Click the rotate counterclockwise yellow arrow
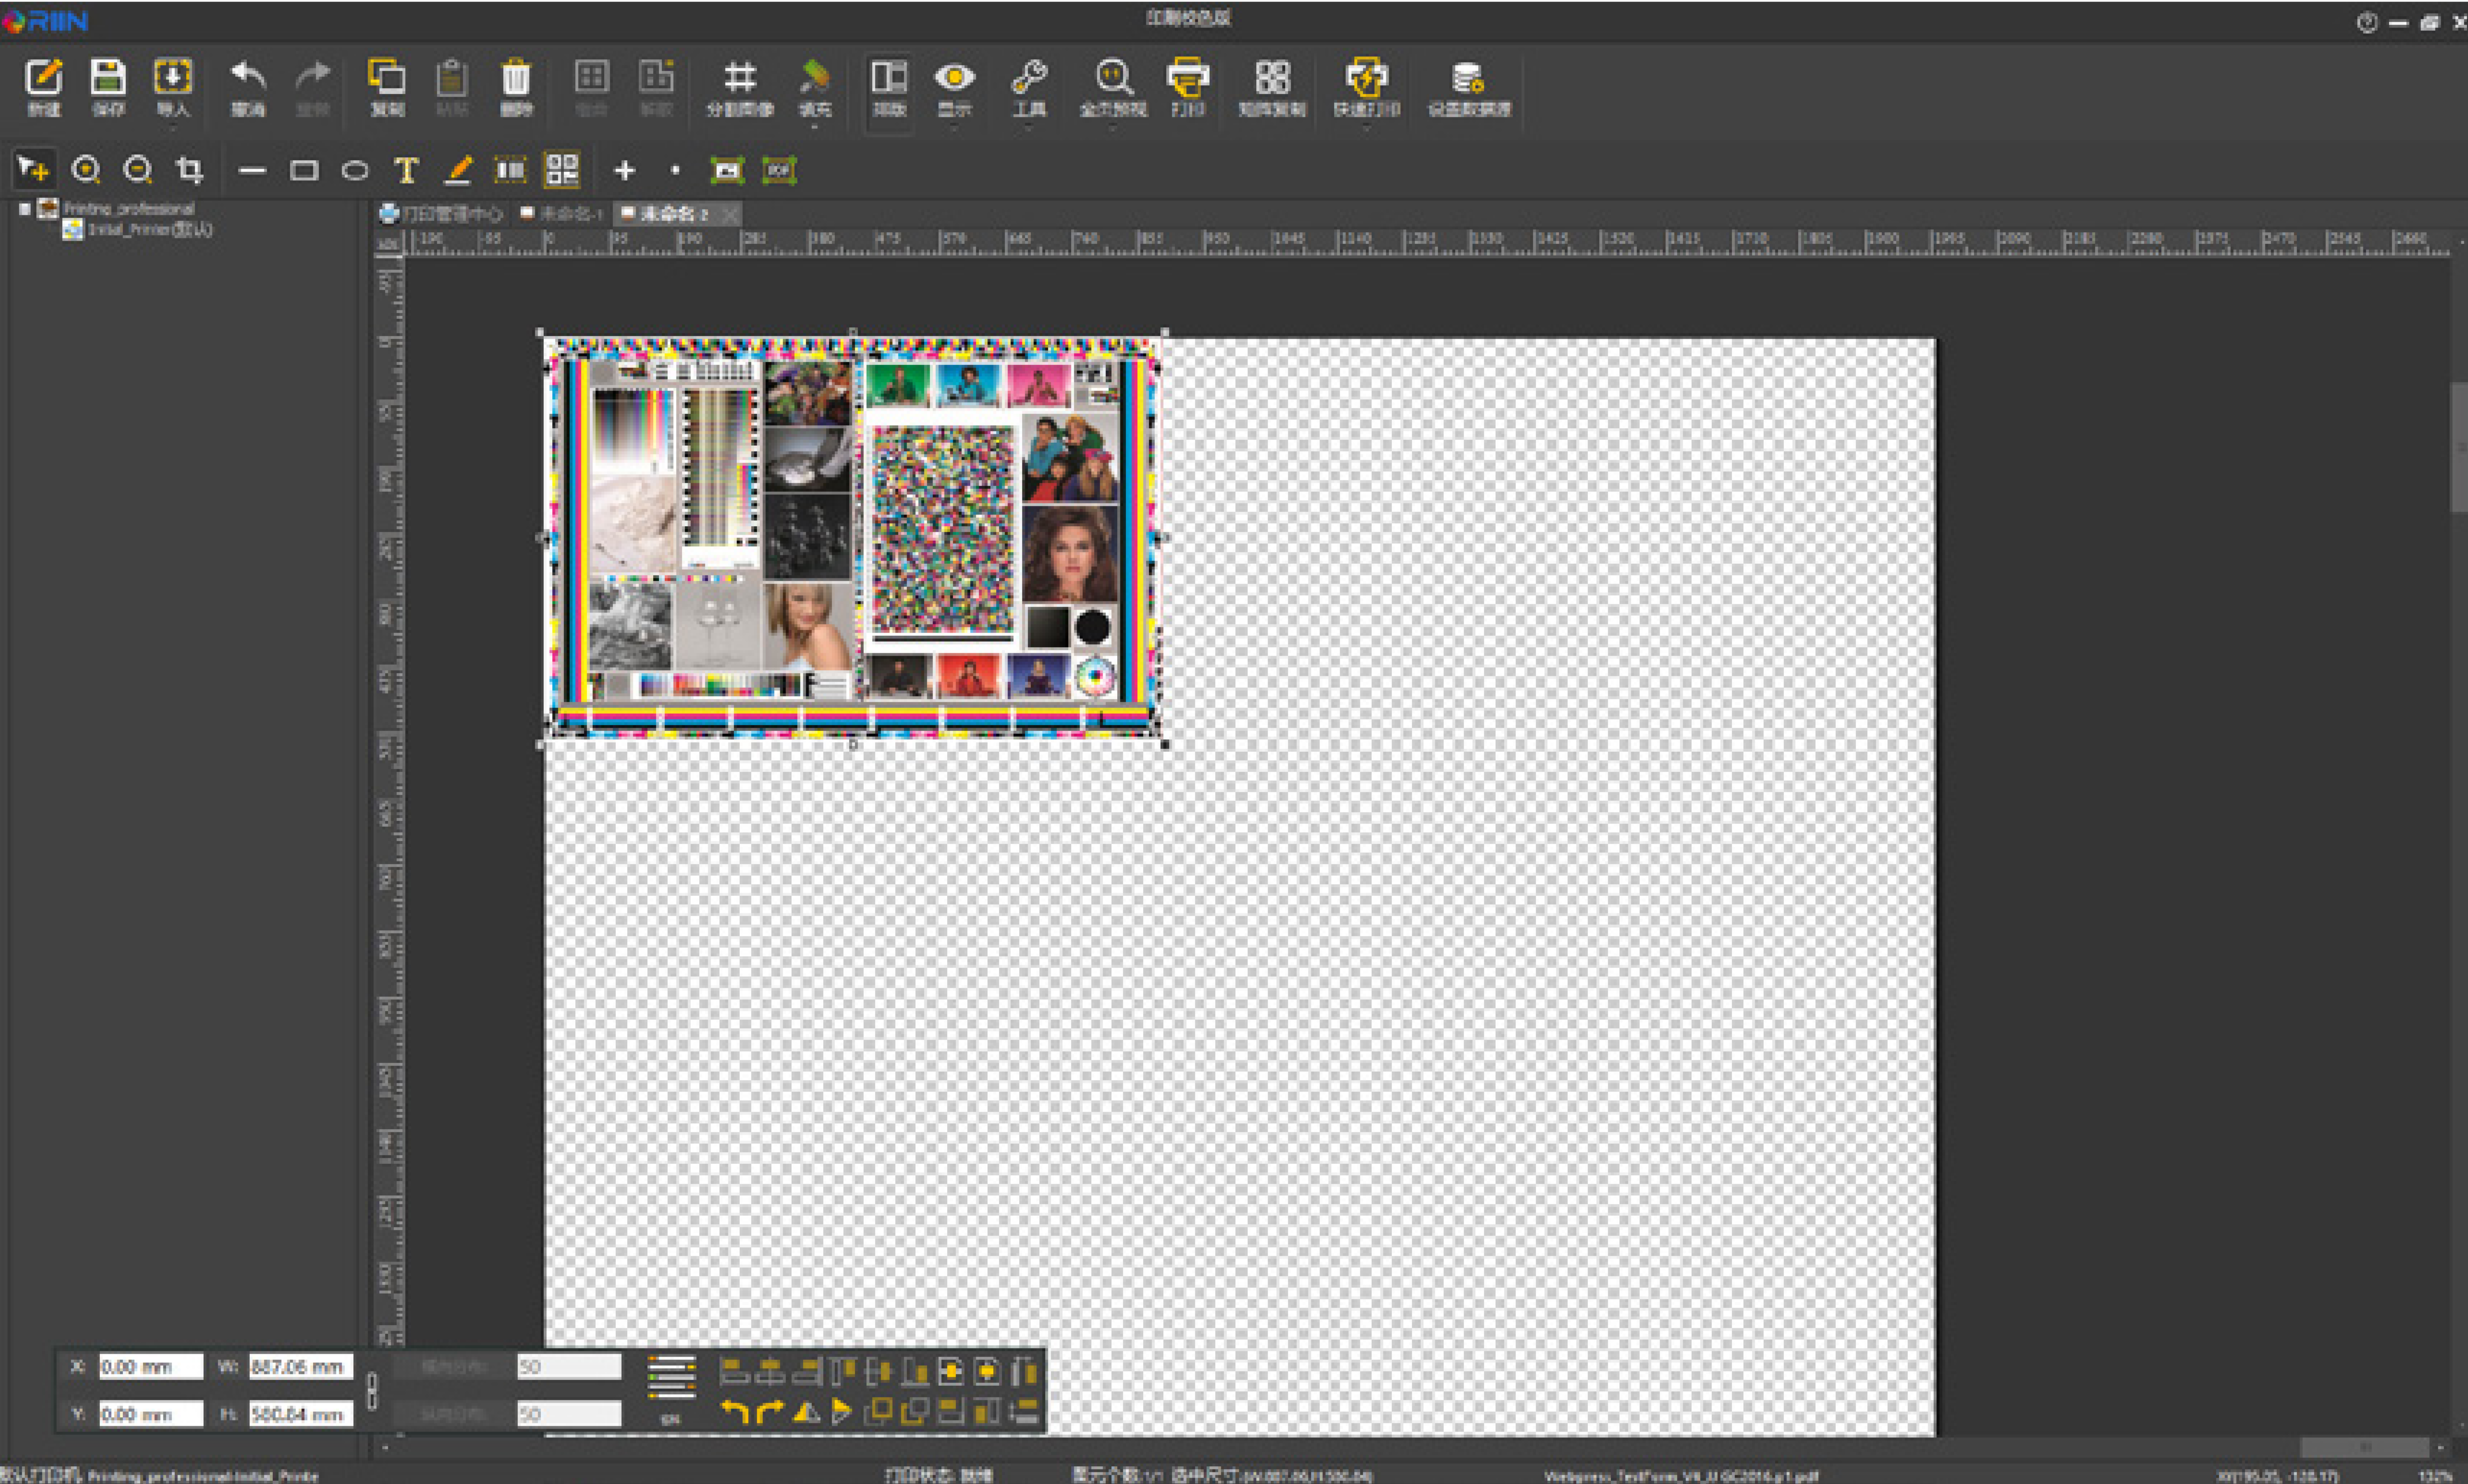 click(x=735, y=1412)
